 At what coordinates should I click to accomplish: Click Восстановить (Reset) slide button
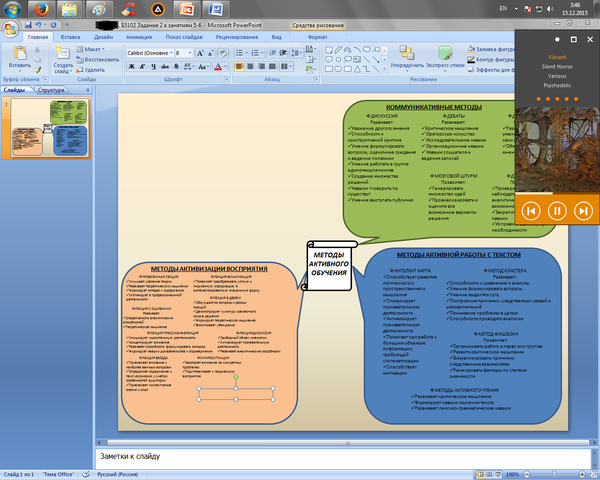click(100, 59)
